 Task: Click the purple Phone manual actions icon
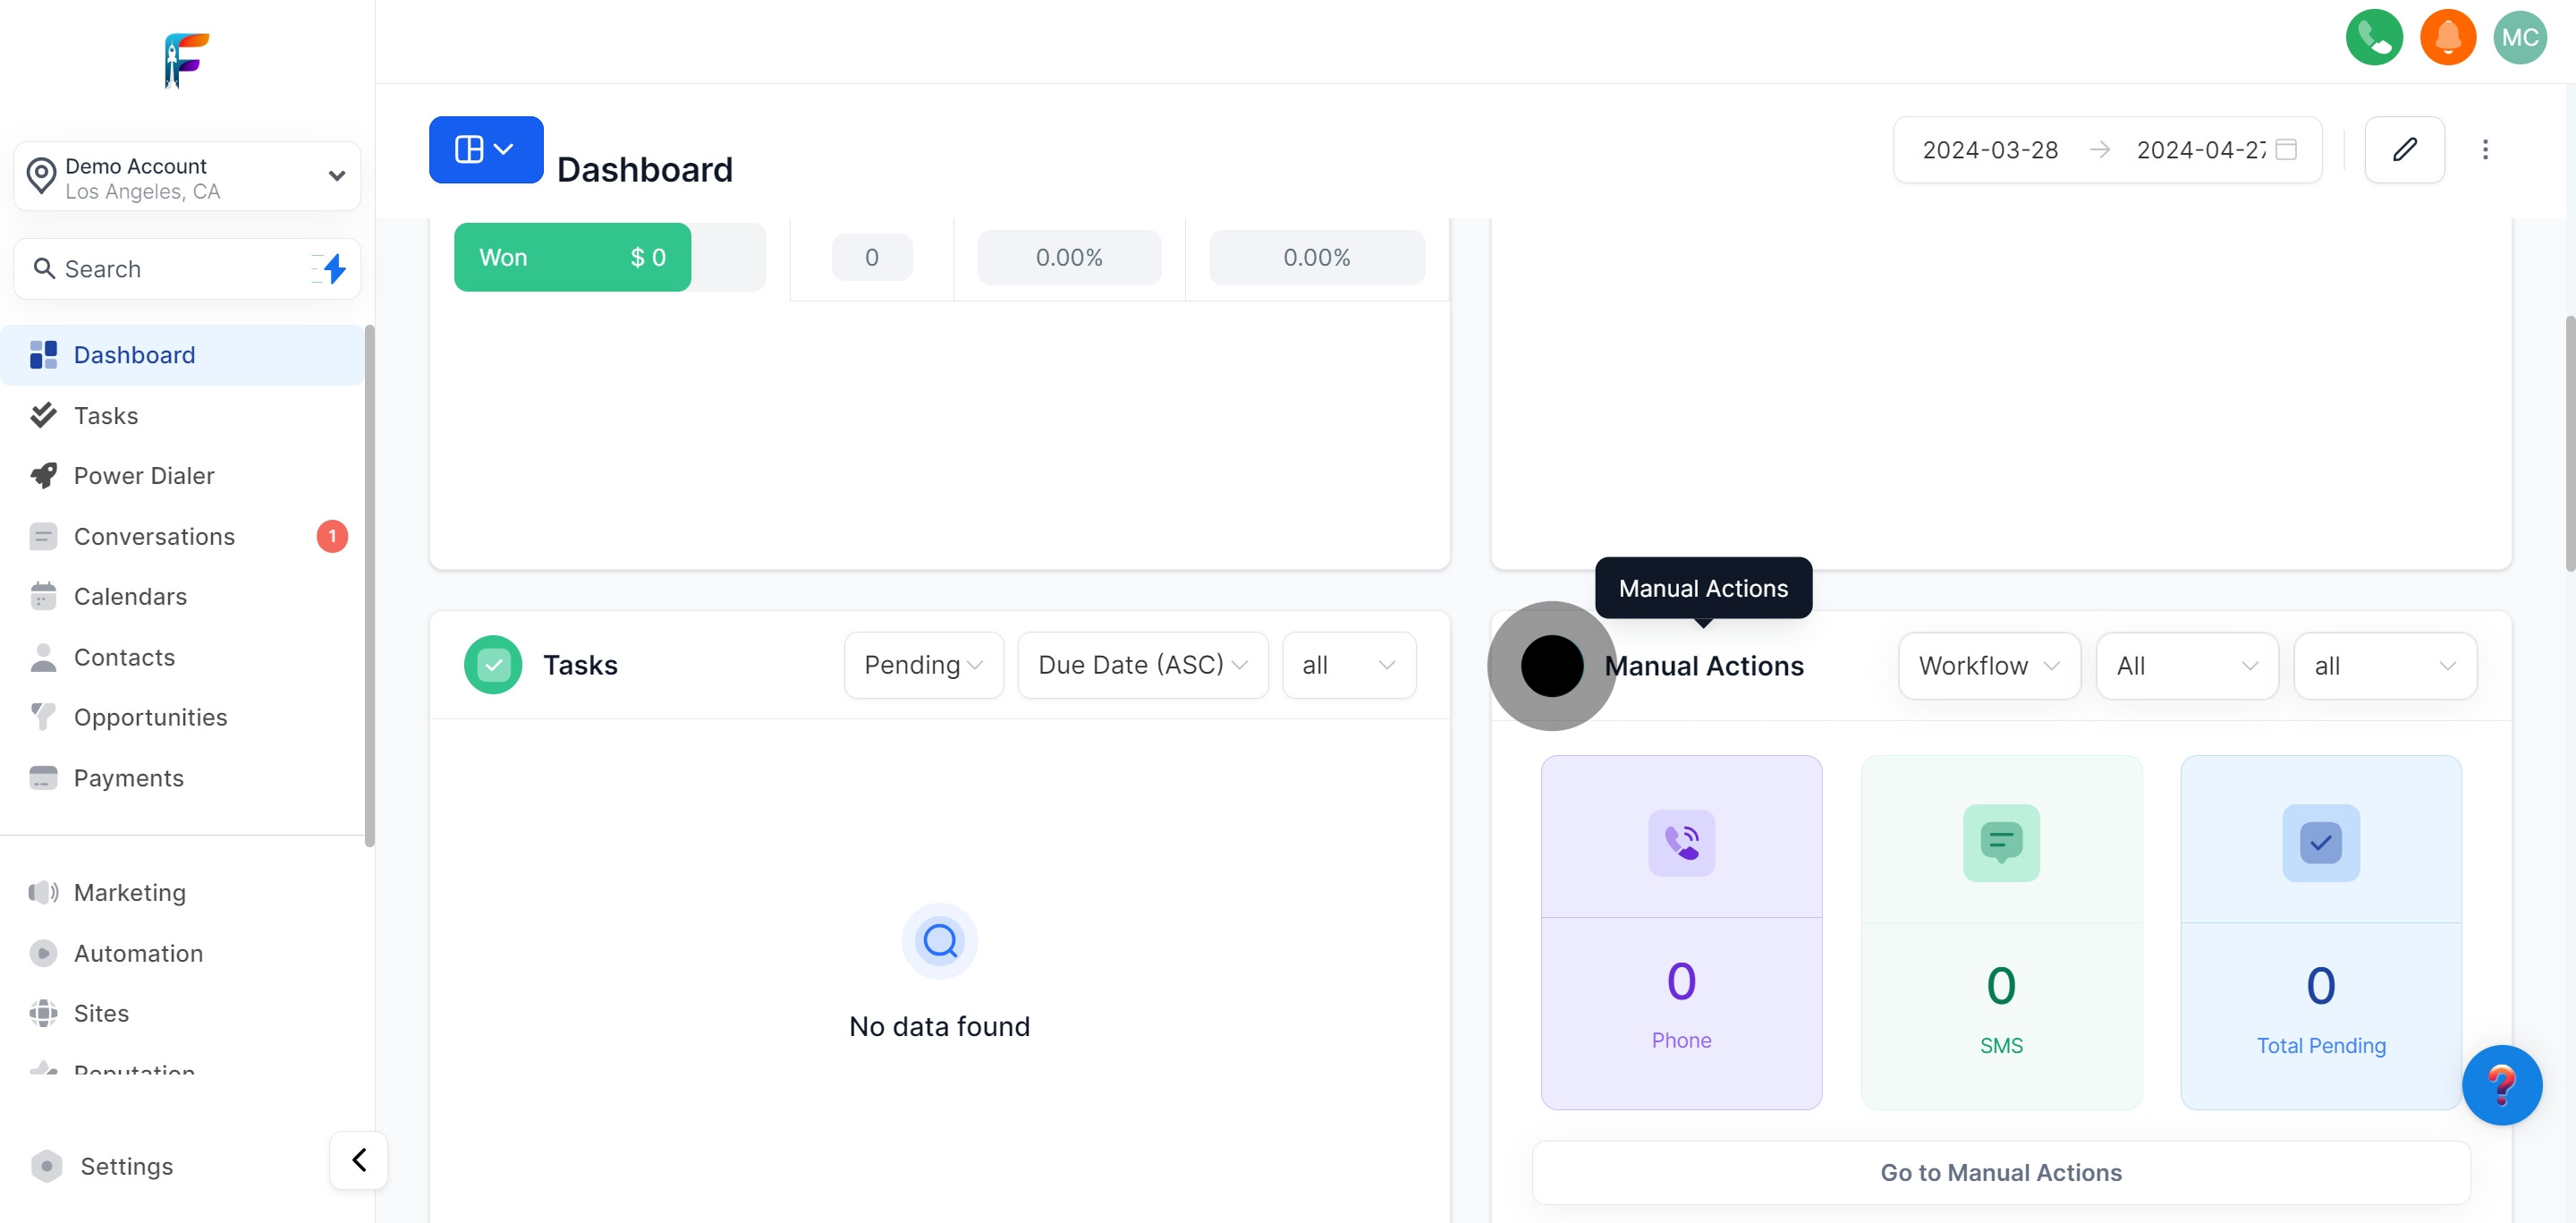click(x=1681, y=842)
